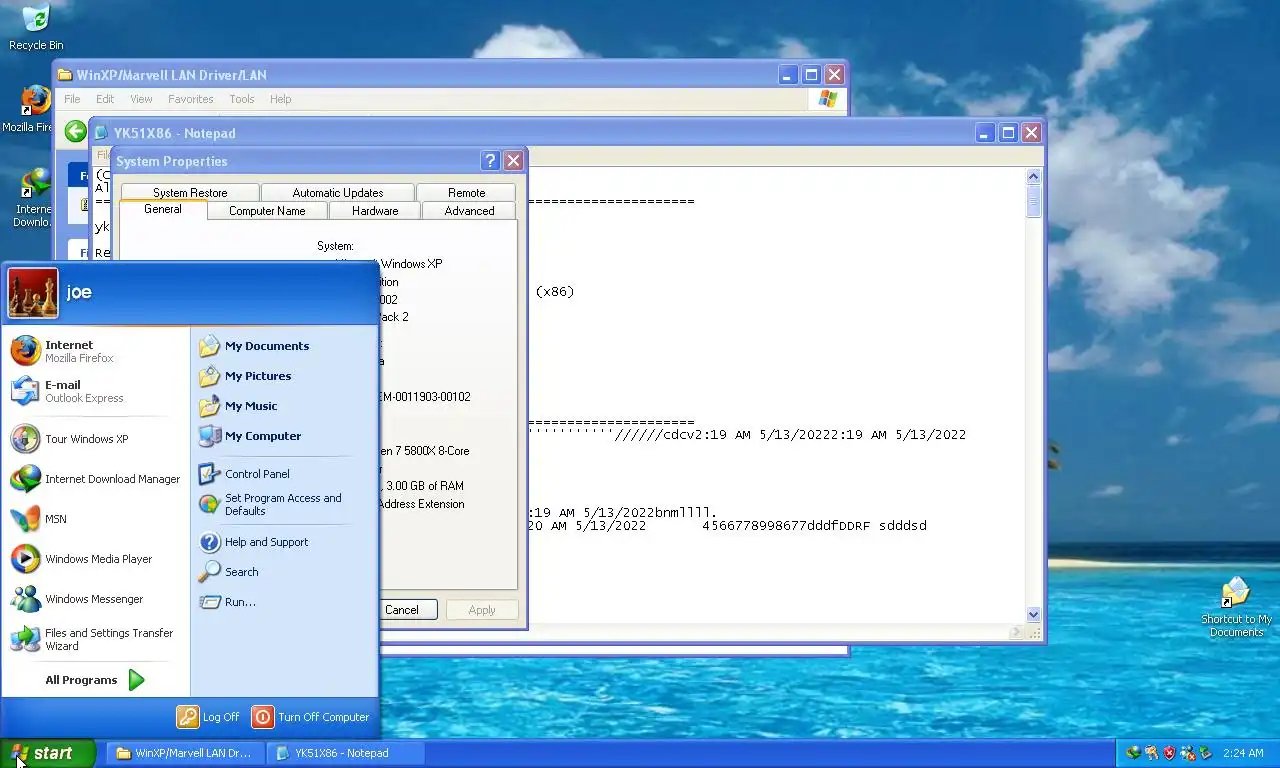
Task: Click Notepad text line ending with 'sdddsd'
Action: 727,526
